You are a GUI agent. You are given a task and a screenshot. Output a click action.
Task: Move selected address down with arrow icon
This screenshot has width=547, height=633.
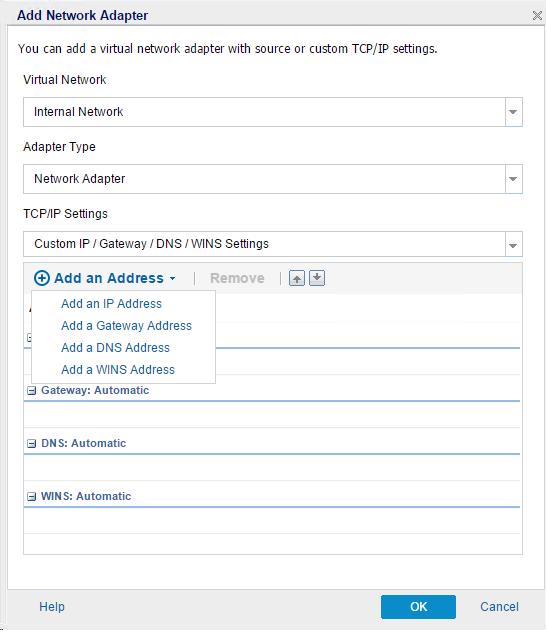tap(317, 279)
